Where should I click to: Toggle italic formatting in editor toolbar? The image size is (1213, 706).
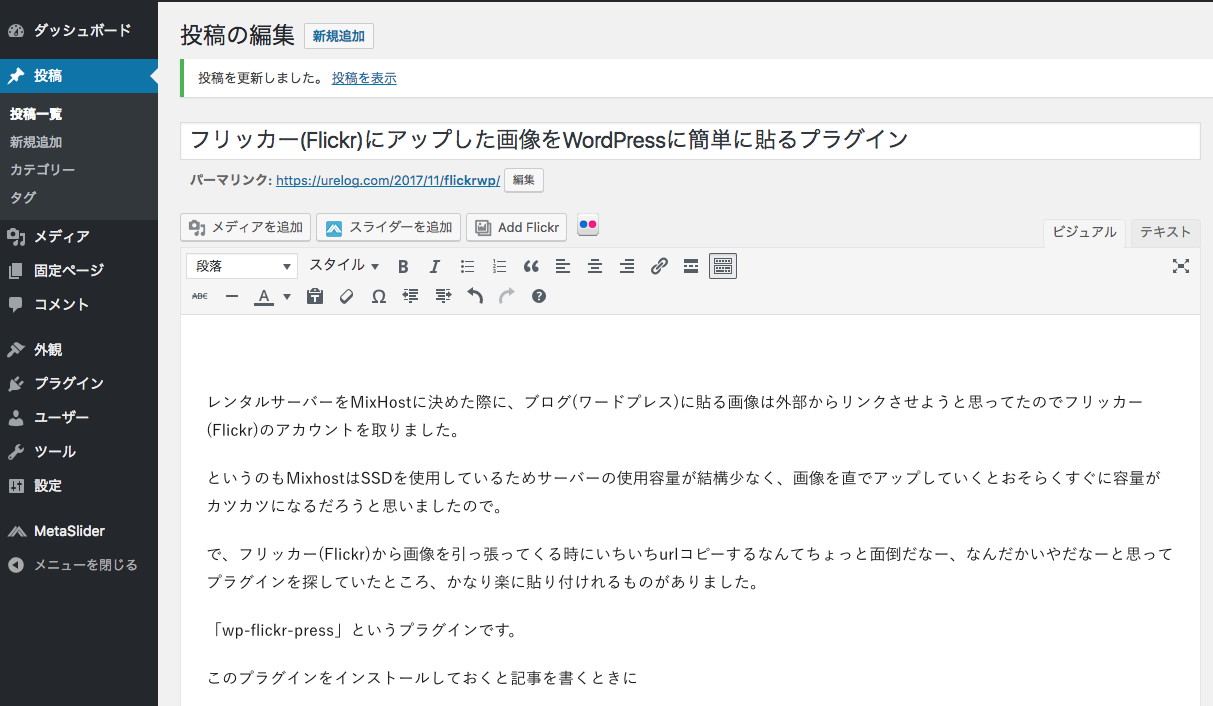pyautogui.click(x=435, y=266)
